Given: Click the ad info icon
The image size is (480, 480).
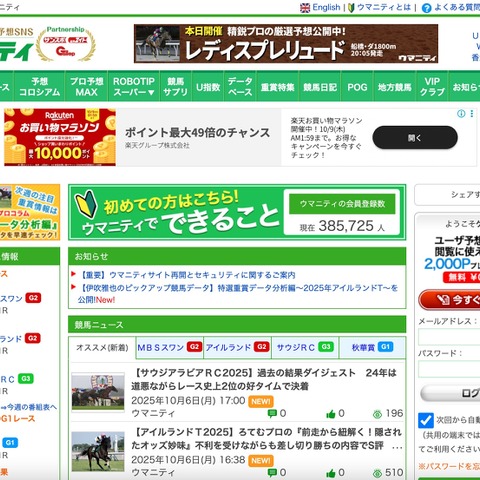Looking at the screenshot, I should click(x=461, y=114).
